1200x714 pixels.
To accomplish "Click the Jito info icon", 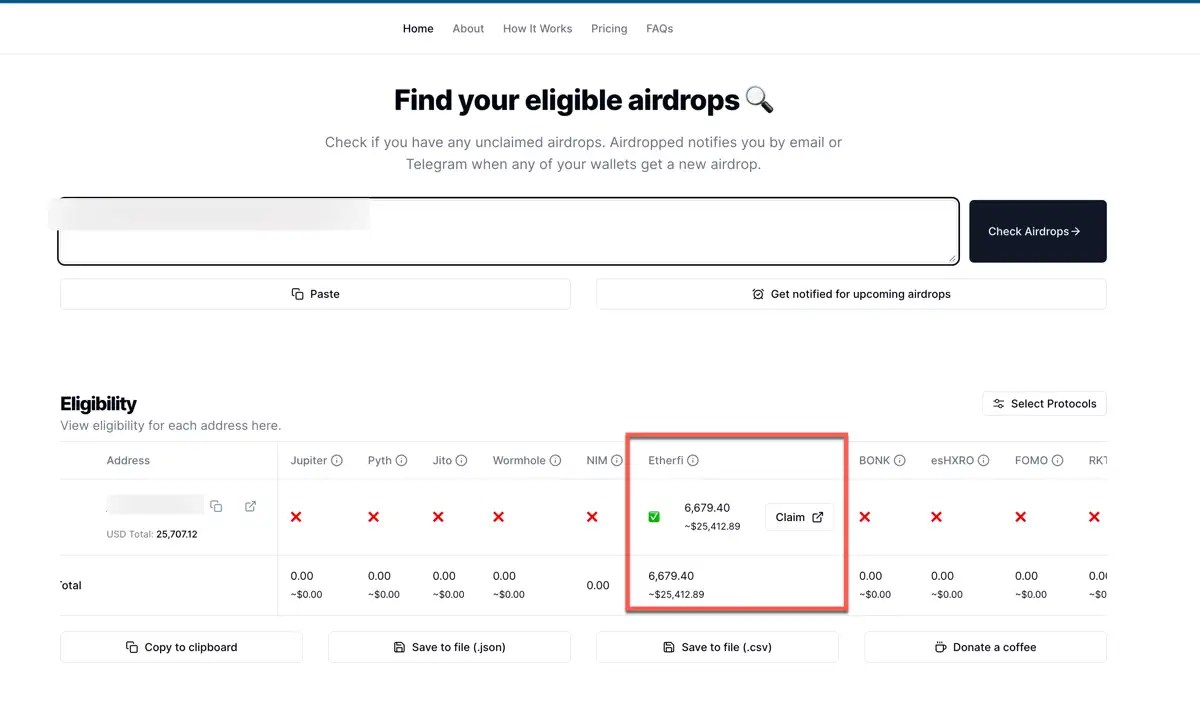I will tap(462, 461).
